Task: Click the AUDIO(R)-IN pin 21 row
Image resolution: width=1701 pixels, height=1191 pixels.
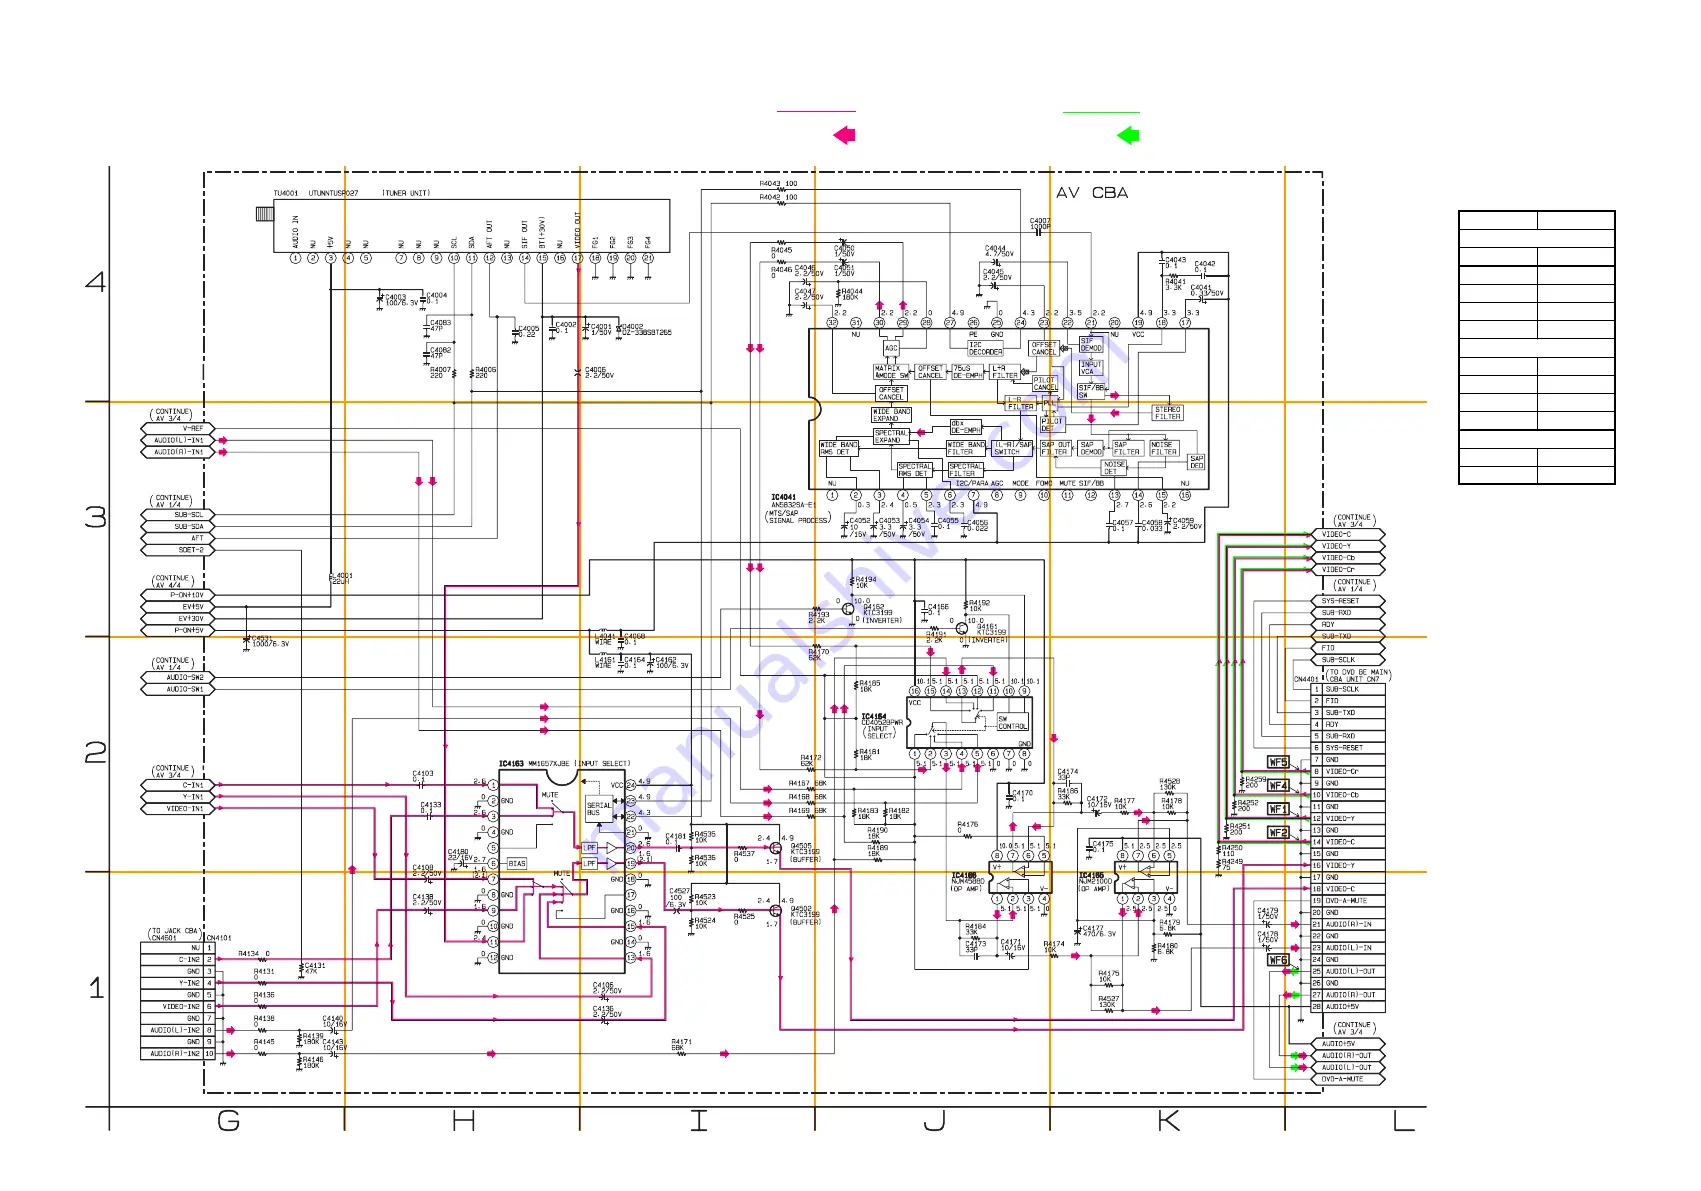Action: pos(1348,925)
